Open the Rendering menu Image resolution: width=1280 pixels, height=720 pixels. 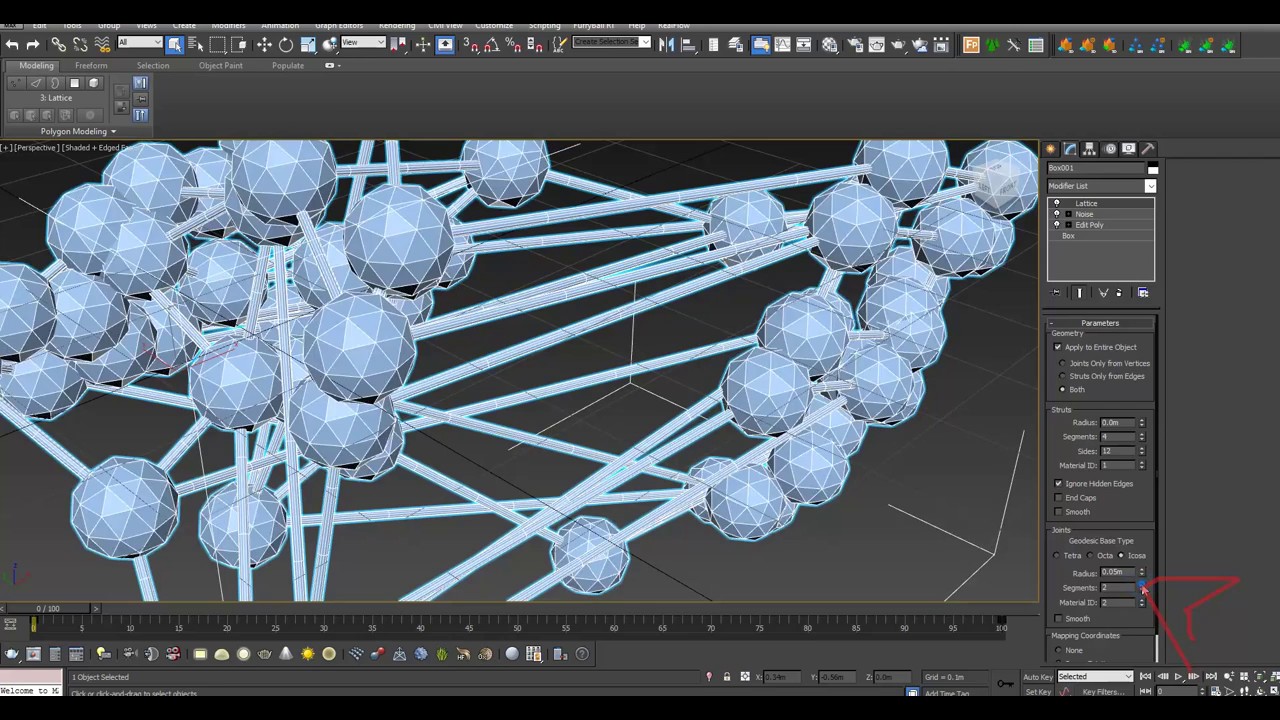(x=397, y=25)
